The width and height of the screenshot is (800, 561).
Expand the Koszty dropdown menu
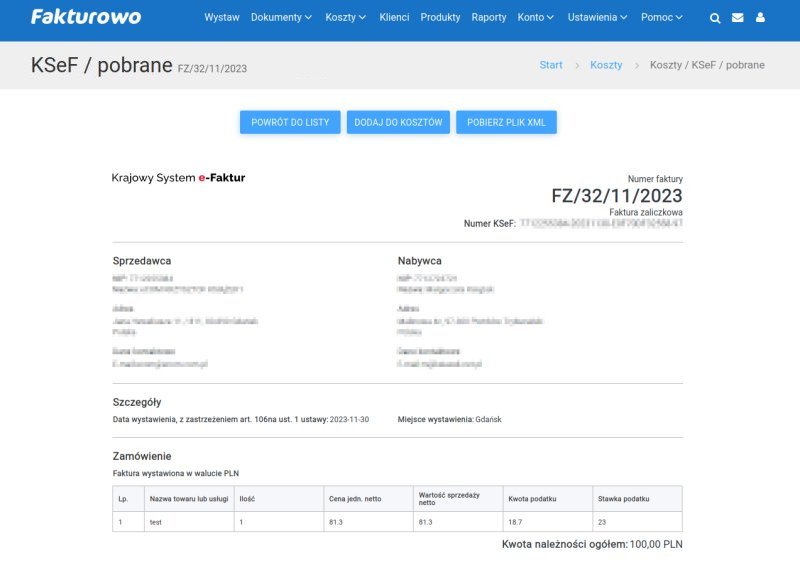tap(345, 17)
